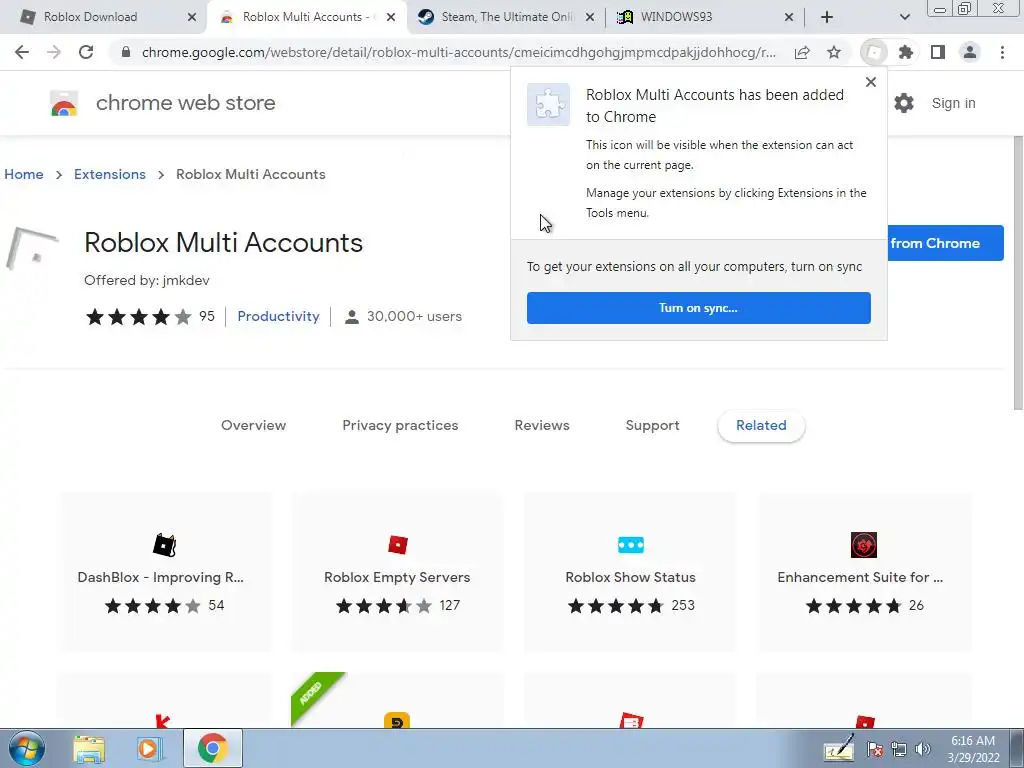This screenshot has height=768, width=1024.
Task: Click the address bar URL
Action: (x=458, y=52)
